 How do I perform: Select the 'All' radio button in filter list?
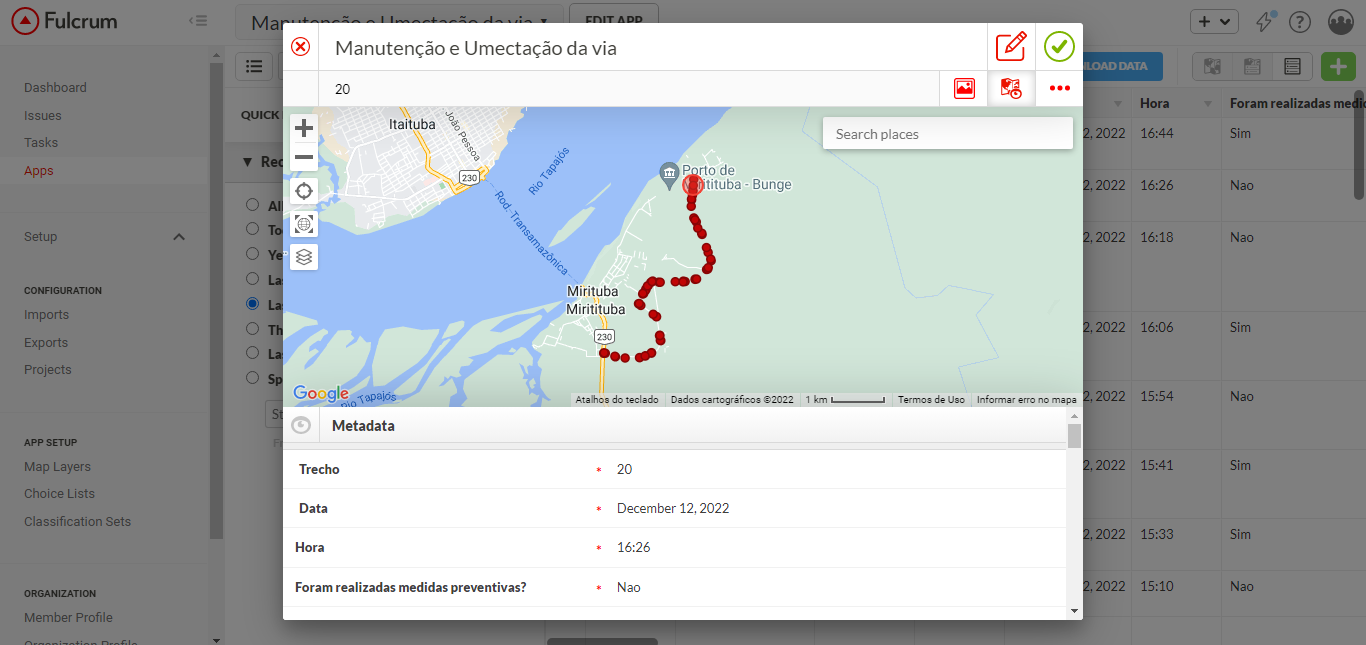[252, 205]
